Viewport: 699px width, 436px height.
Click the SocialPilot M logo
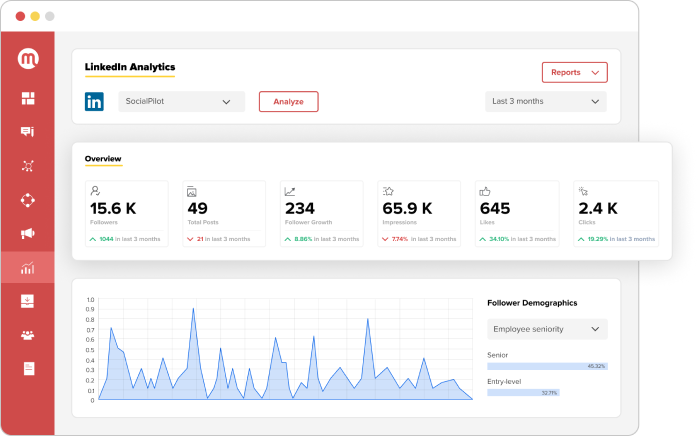click(28, 58)
